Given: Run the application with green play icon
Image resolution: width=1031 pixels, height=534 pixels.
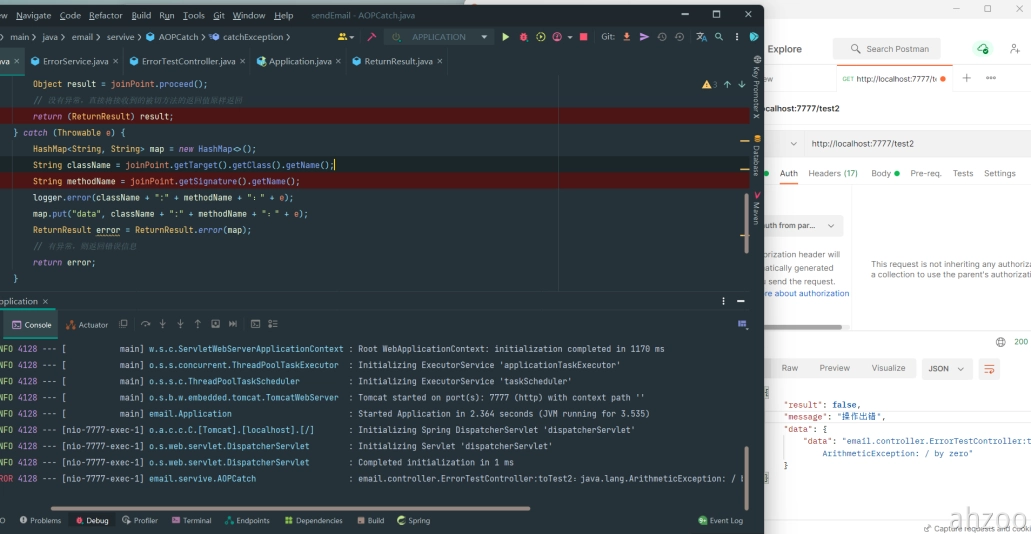Looking at the screenshot, I should [x=505, y=37].
